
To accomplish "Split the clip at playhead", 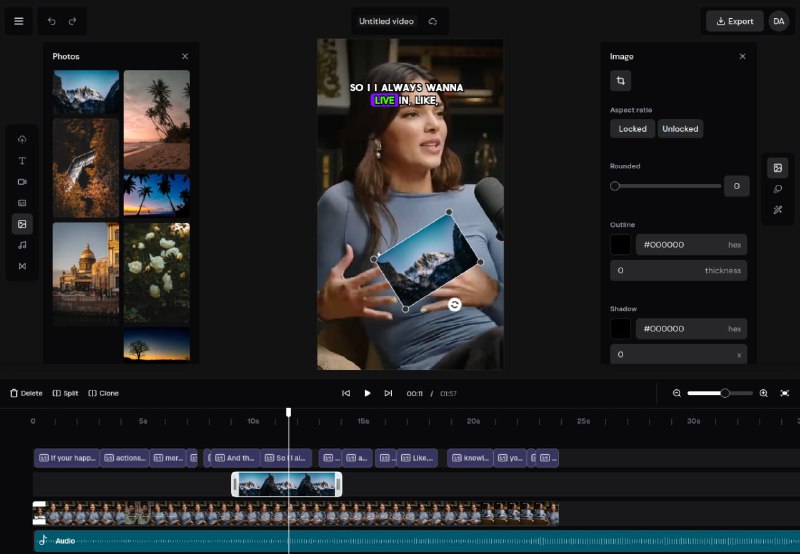I will (65, 393).
